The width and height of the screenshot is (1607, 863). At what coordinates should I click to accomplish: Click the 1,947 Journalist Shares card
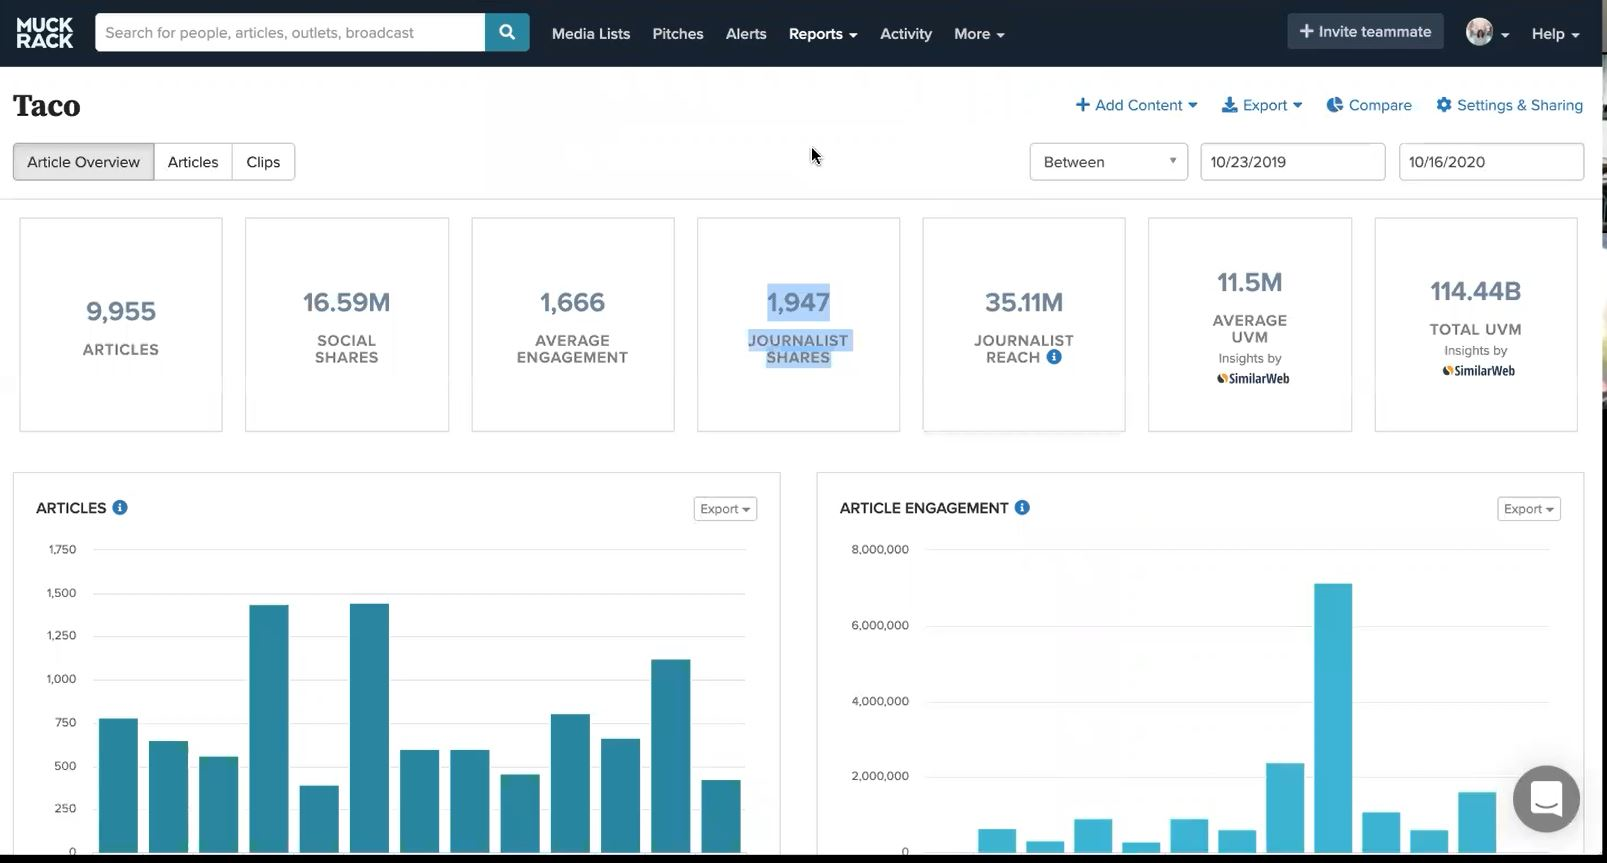(798, 325)
